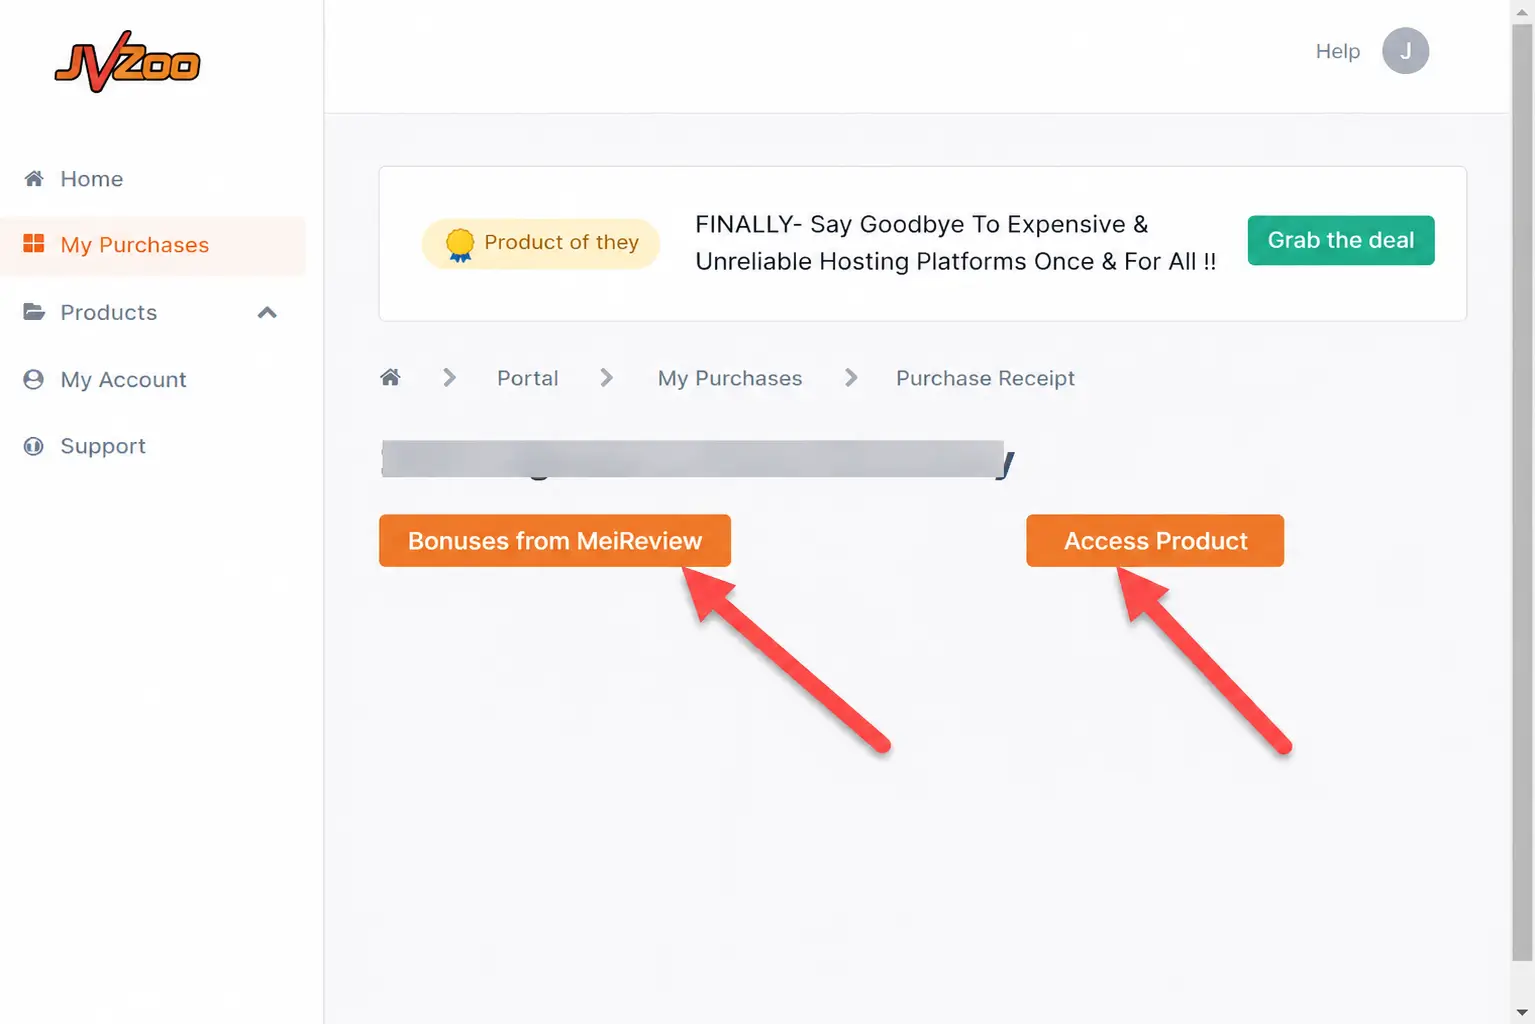Image resolution: width=1535 pixels, height=1024 pixels.
Task: Collapse the Products submenu chevron
Action: (x=267, y=312)
